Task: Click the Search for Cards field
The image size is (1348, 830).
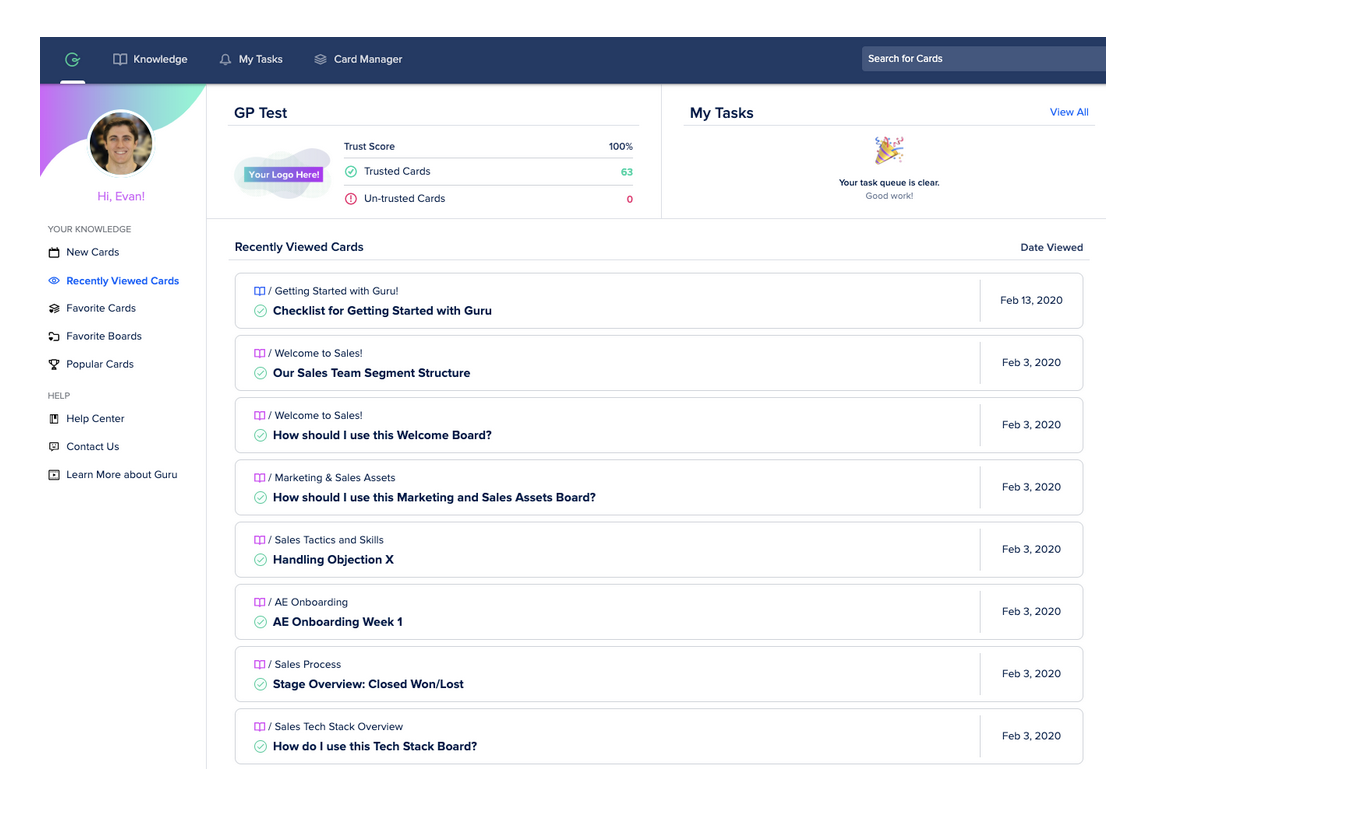Action: tap(984, 59)
